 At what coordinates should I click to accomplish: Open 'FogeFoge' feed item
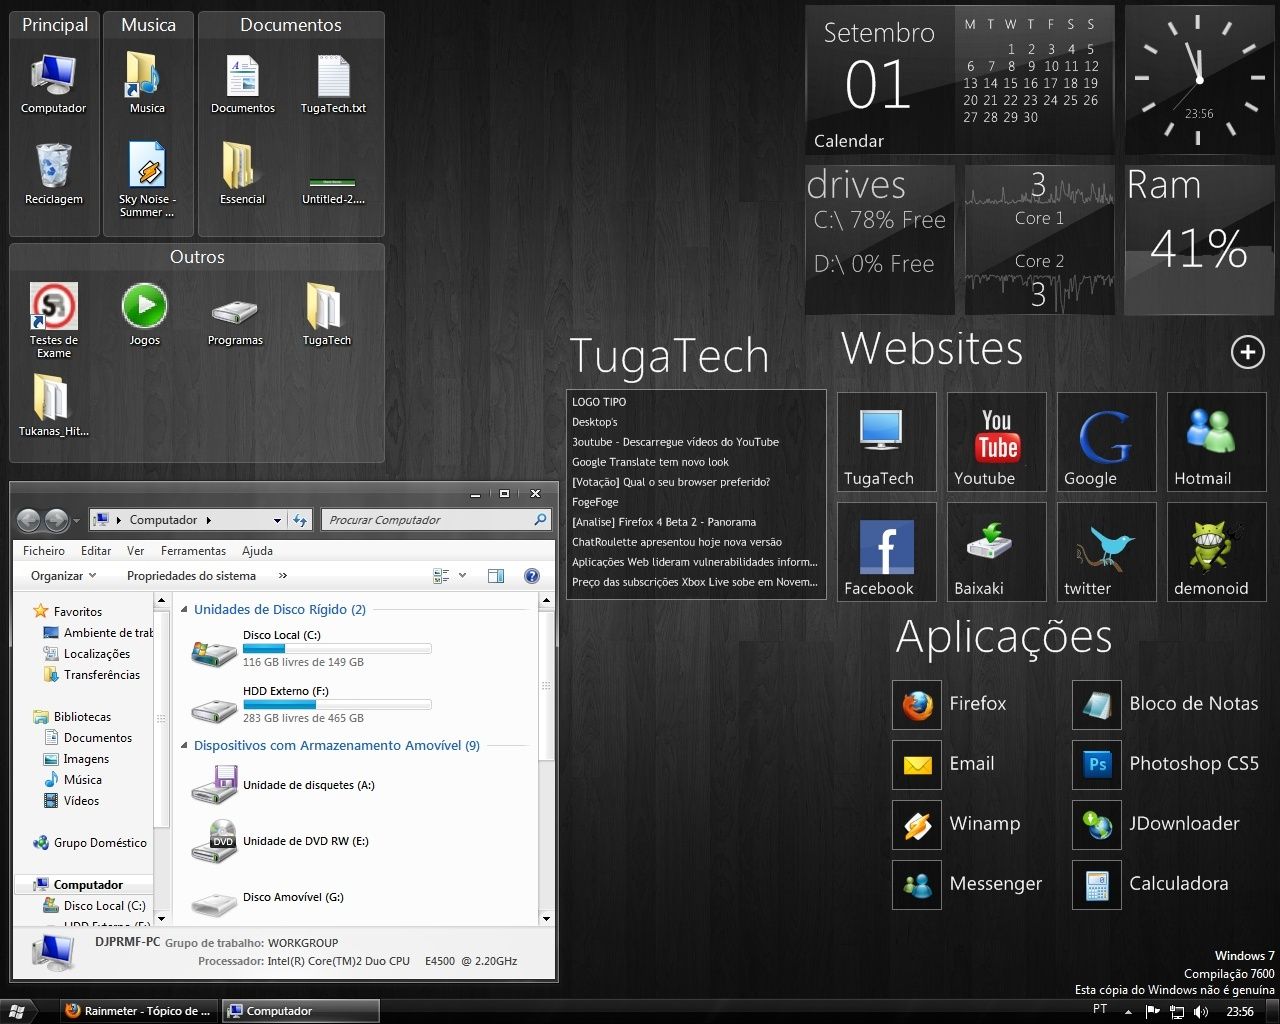tap(595, 502)
